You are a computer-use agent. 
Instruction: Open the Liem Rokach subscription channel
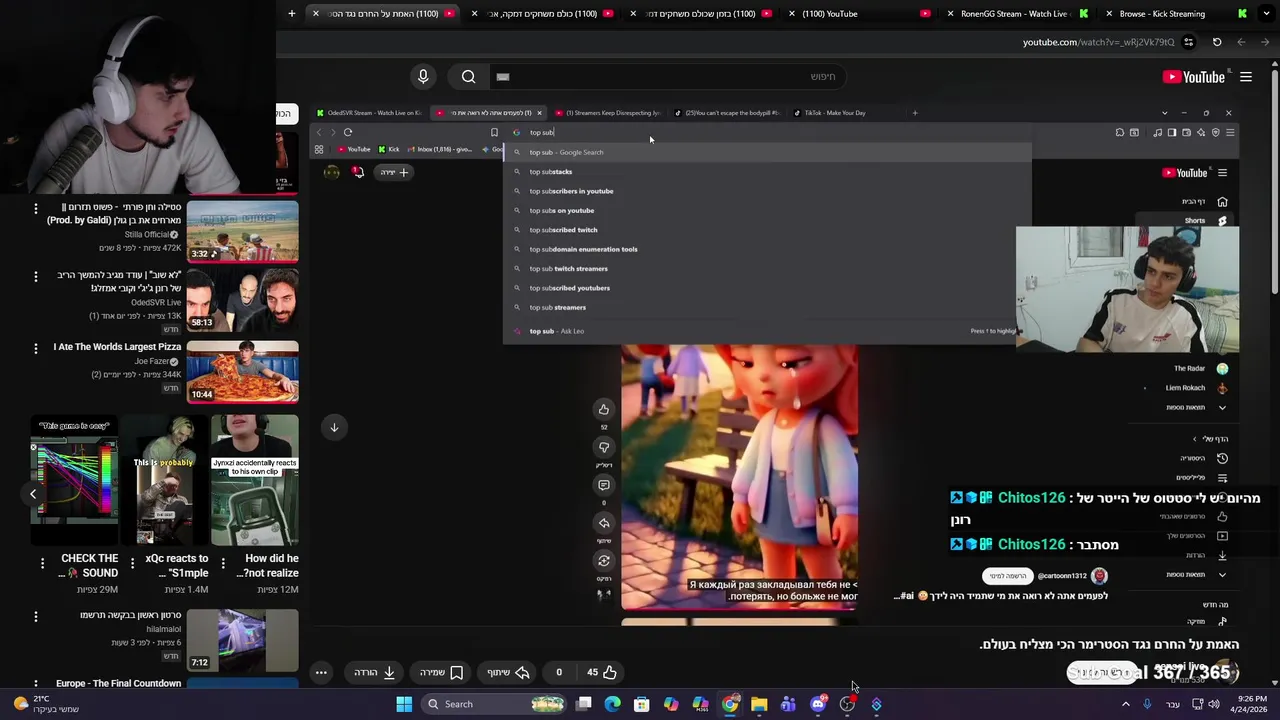pyautogui.click(x=1194, y=388)
